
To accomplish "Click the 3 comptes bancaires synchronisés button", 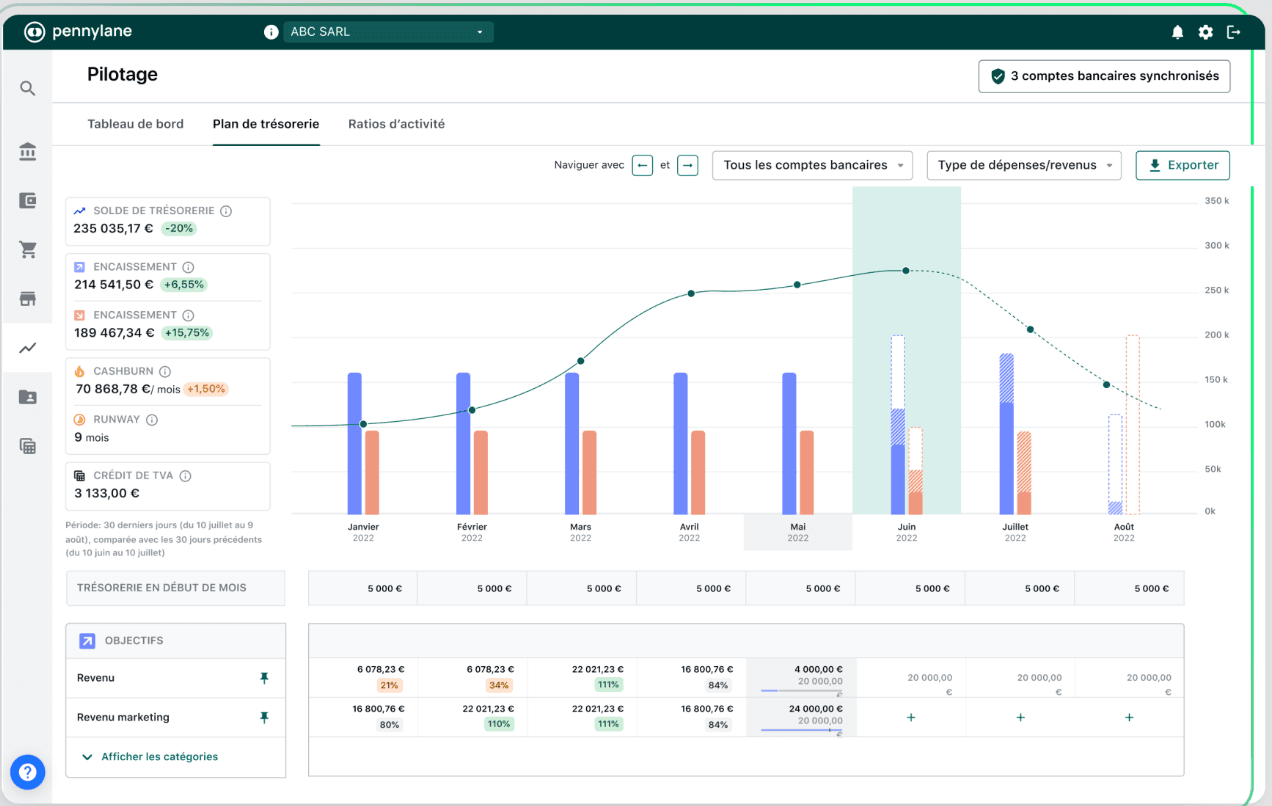I will pos(1104,76).
